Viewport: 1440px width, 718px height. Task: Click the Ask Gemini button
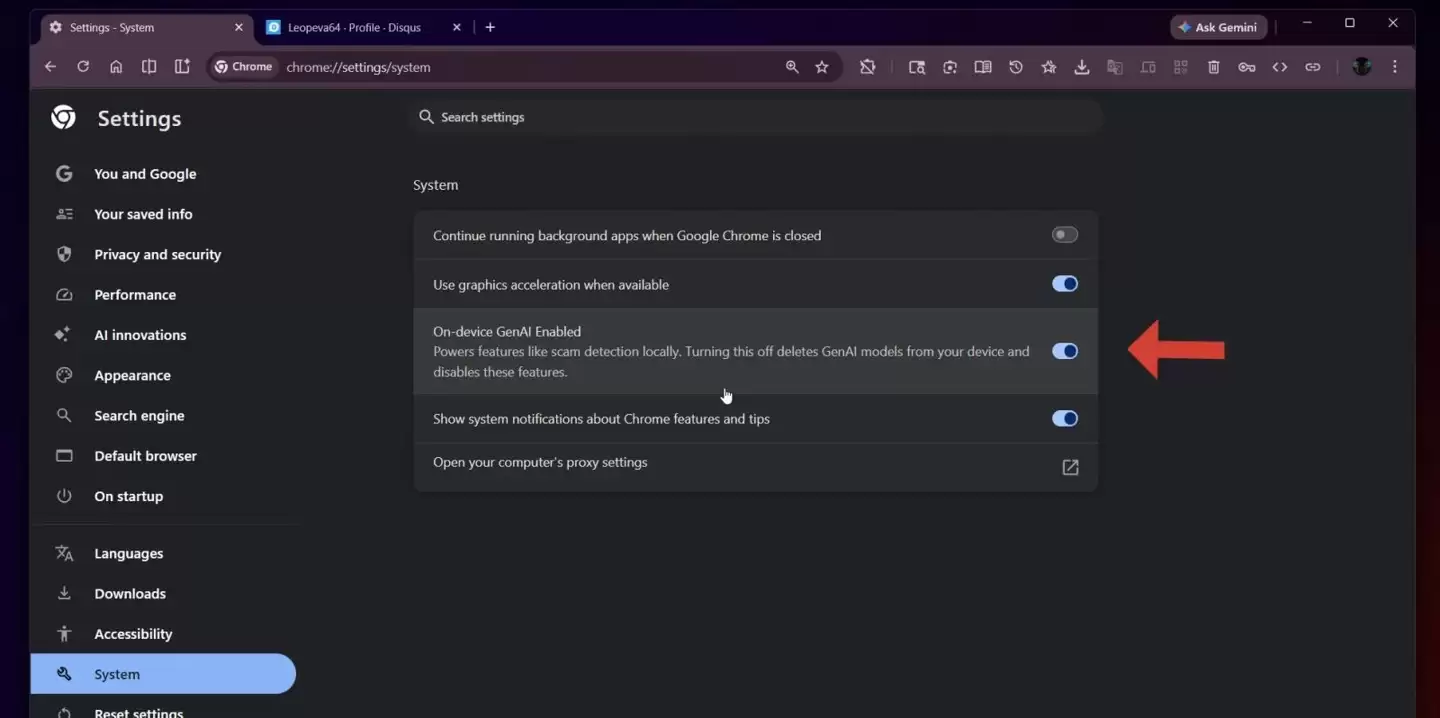[1218, 27]
